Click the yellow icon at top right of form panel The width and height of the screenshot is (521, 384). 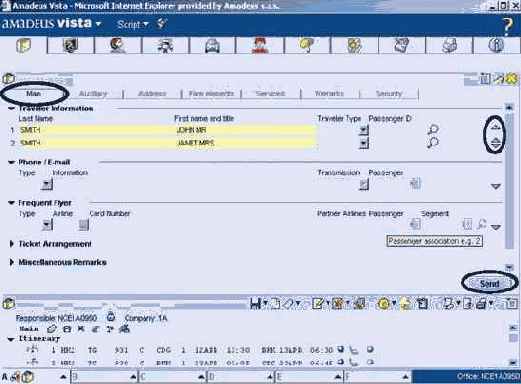(x=512, y=79)
